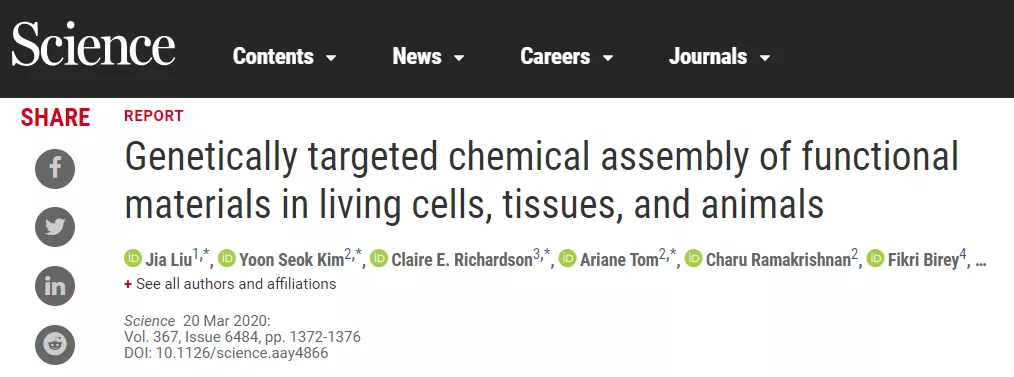The height and width of the screenshot is (377, 1014).
Task: Open Claire E. Richardson's ORCID icon
Action: pos(379,259)
